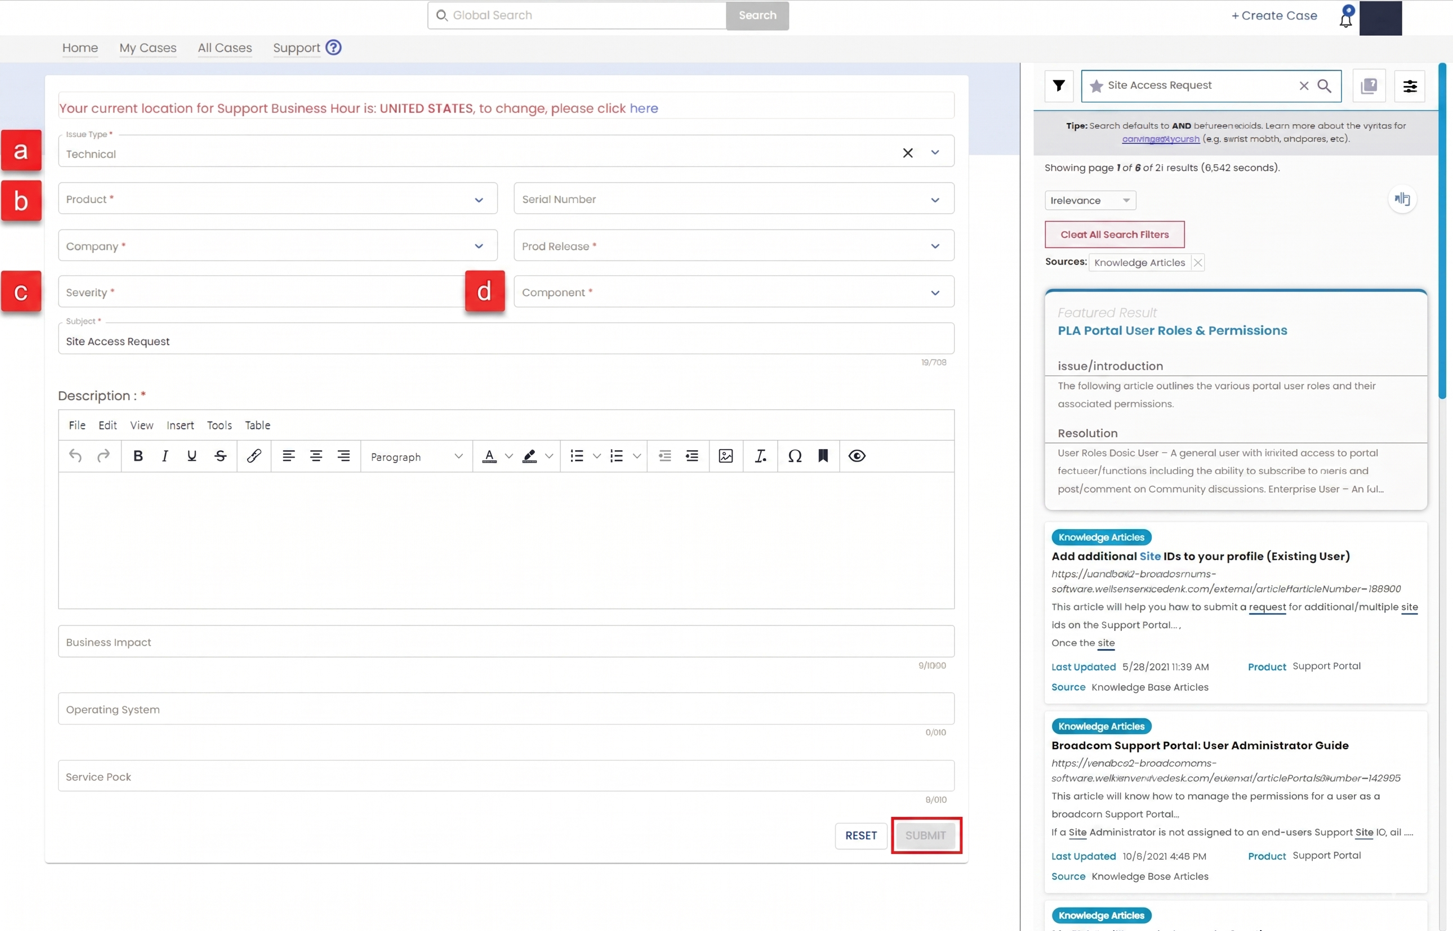Click the search settings sliders icon
This screenshot has height=931, width=1453.
1410,86
